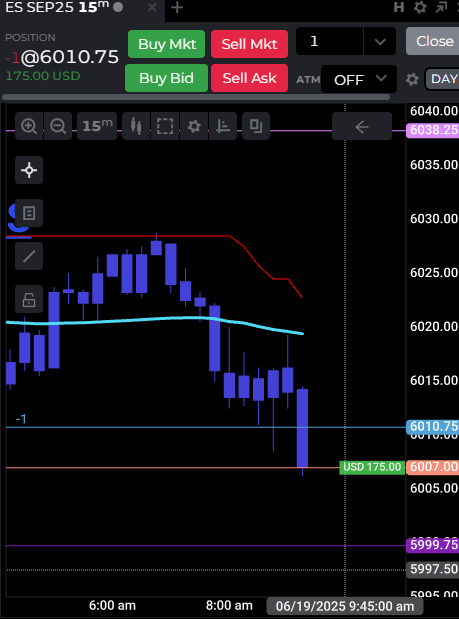Click the Close position button

point(433,41)
